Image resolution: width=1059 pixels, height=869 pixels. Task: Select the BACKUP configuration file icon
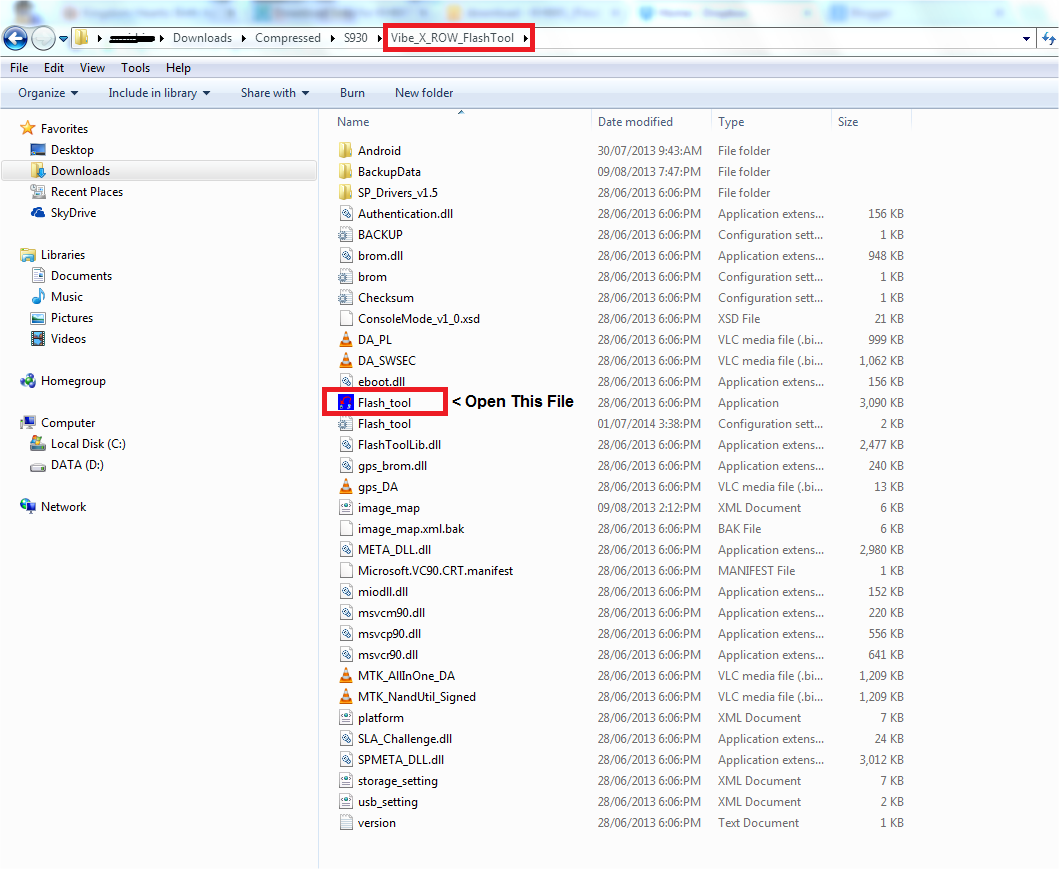pos(346,234)
